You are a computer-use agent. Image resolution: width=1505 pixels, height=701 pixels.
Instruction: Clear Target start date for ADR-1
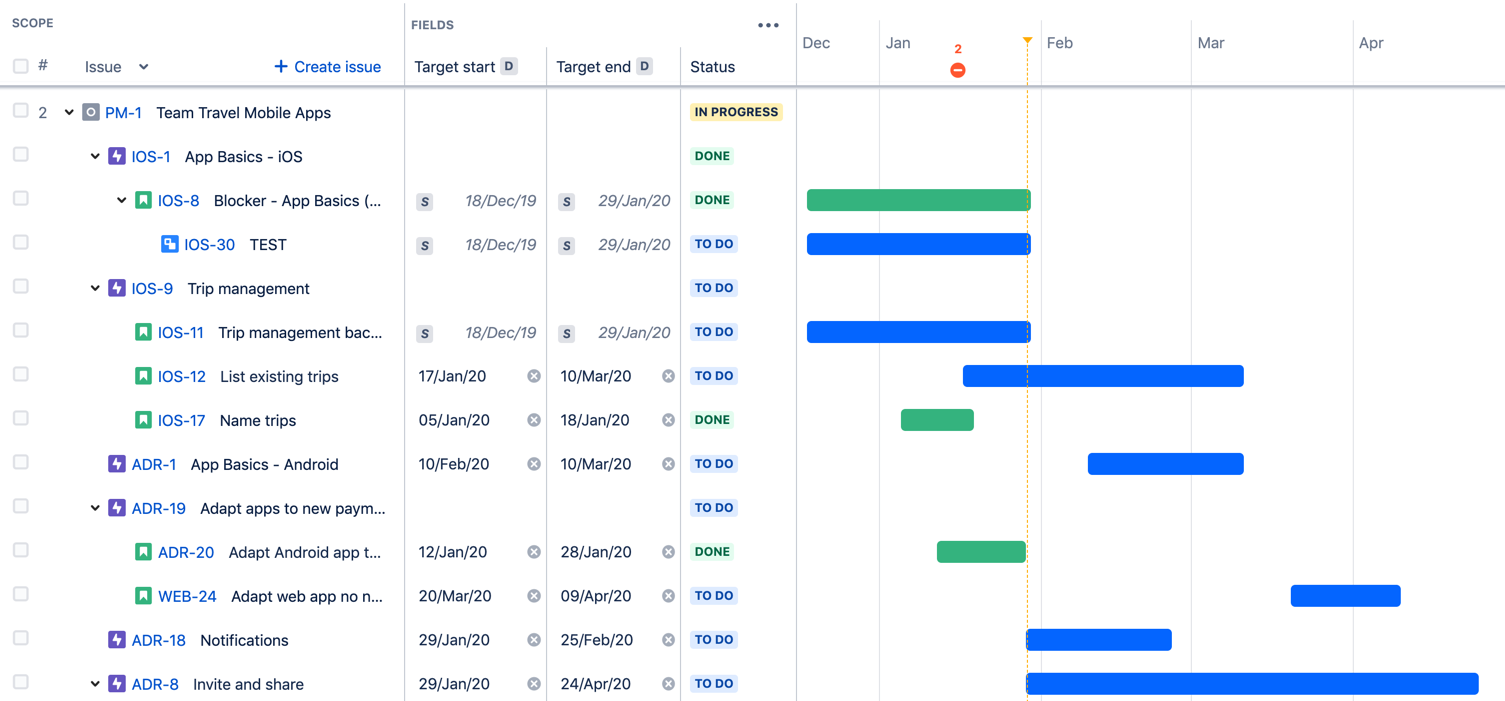pos(534,465)
